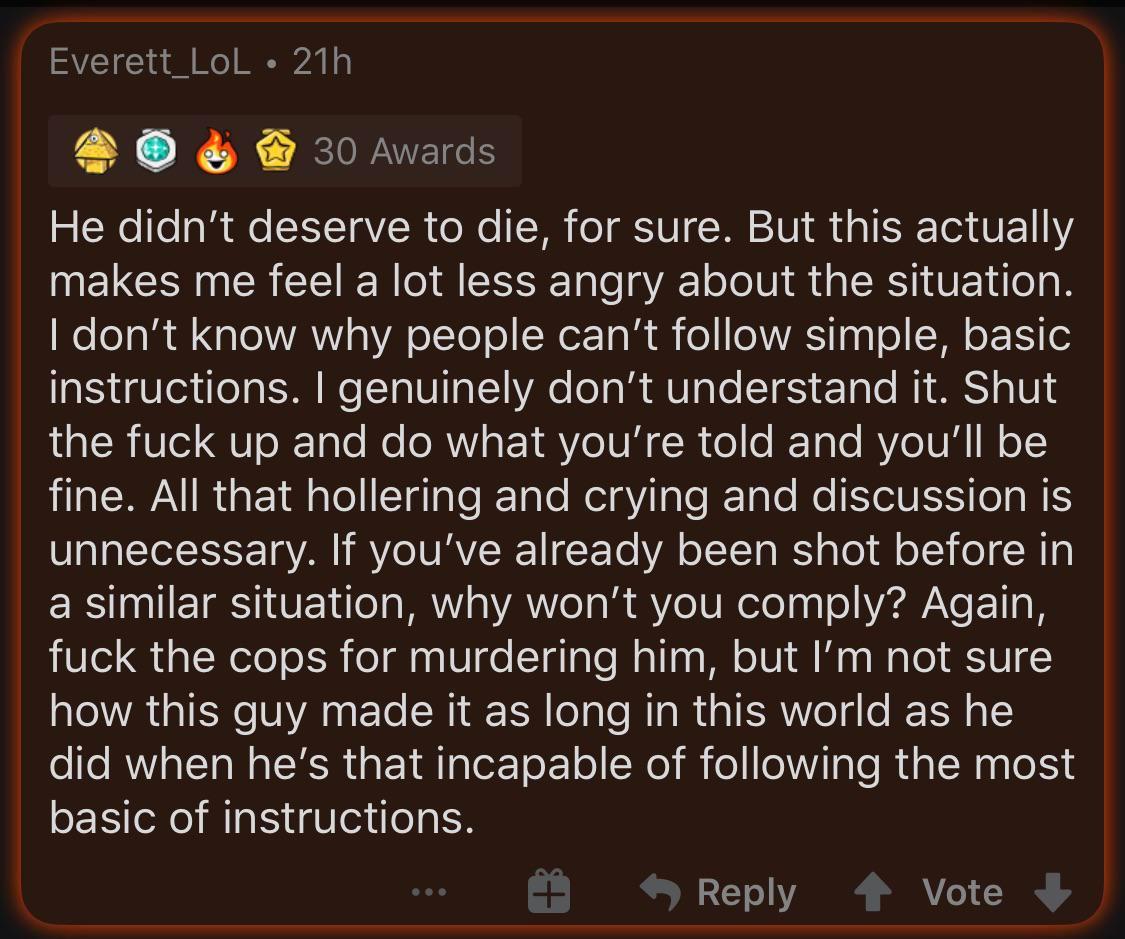Open the comment overflow options menu
Screen dimensions: 1125x939
click(x=428, y=893)
